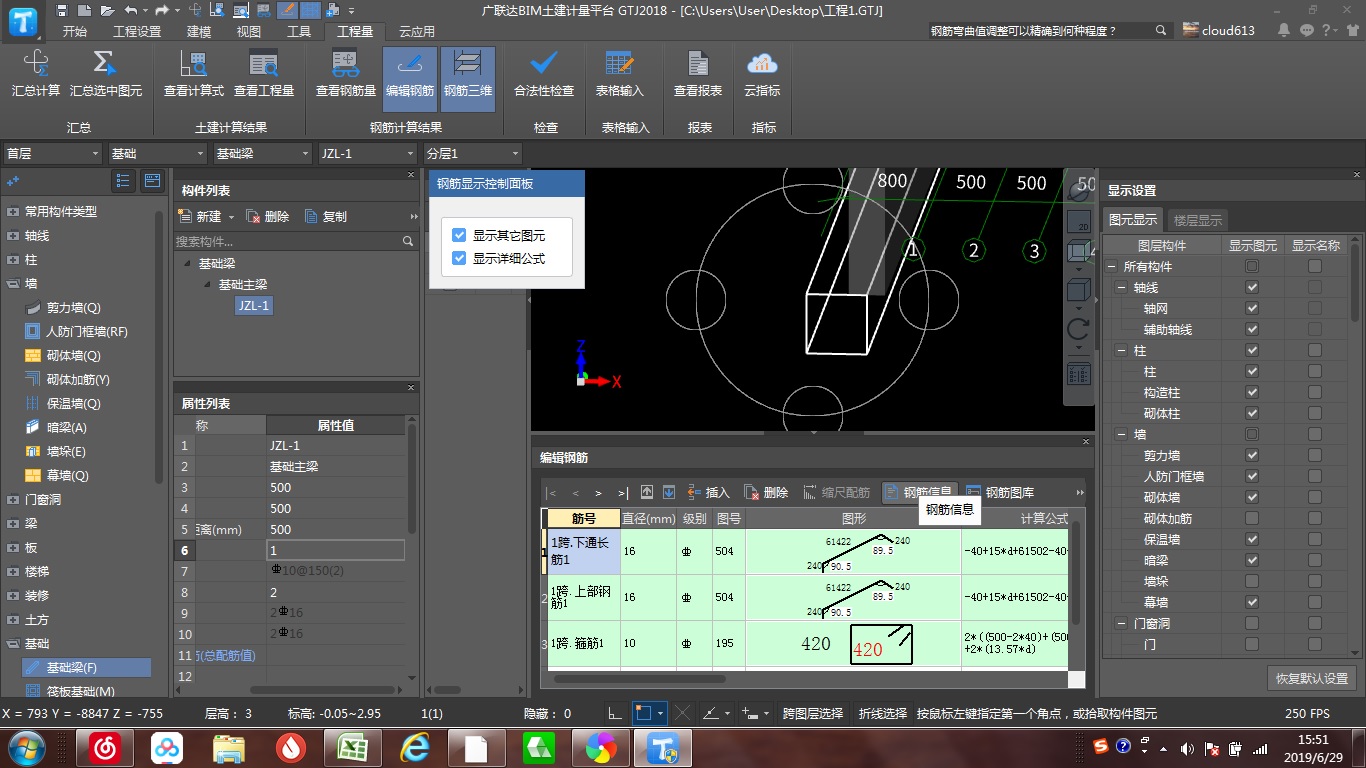Click the undo arrow in quick access bar

pyautogui.click(x=131, y=10)
